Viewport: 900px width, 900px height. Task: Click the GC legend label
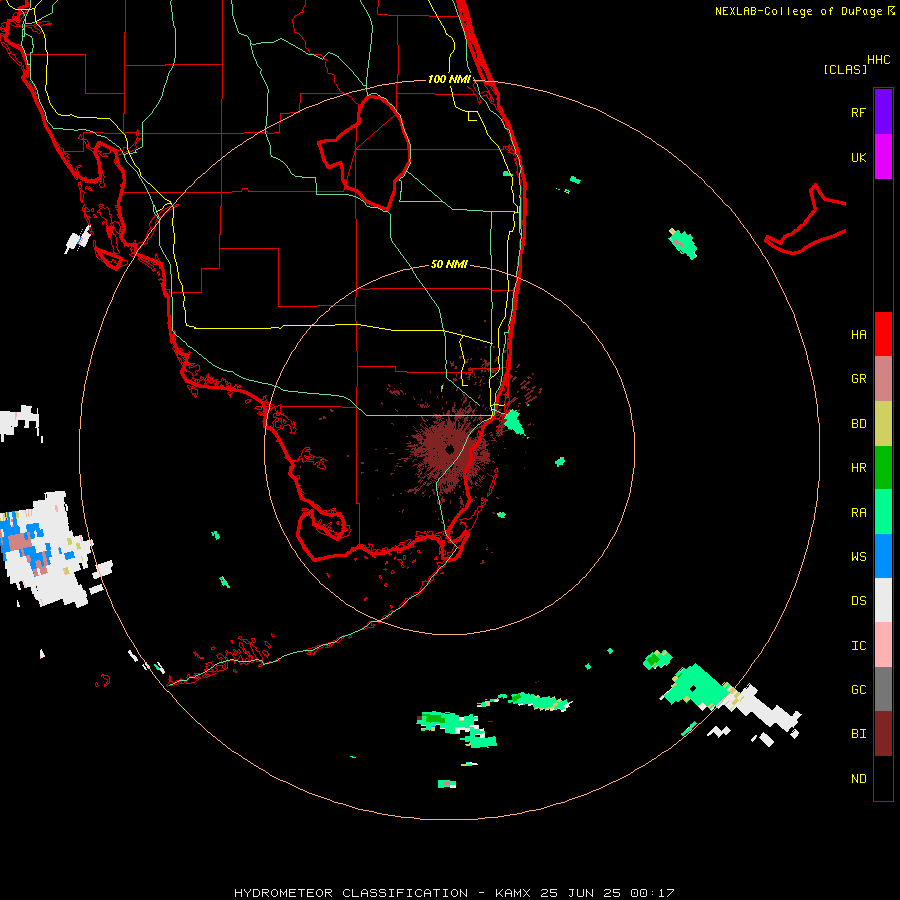(x=858, y=689)
